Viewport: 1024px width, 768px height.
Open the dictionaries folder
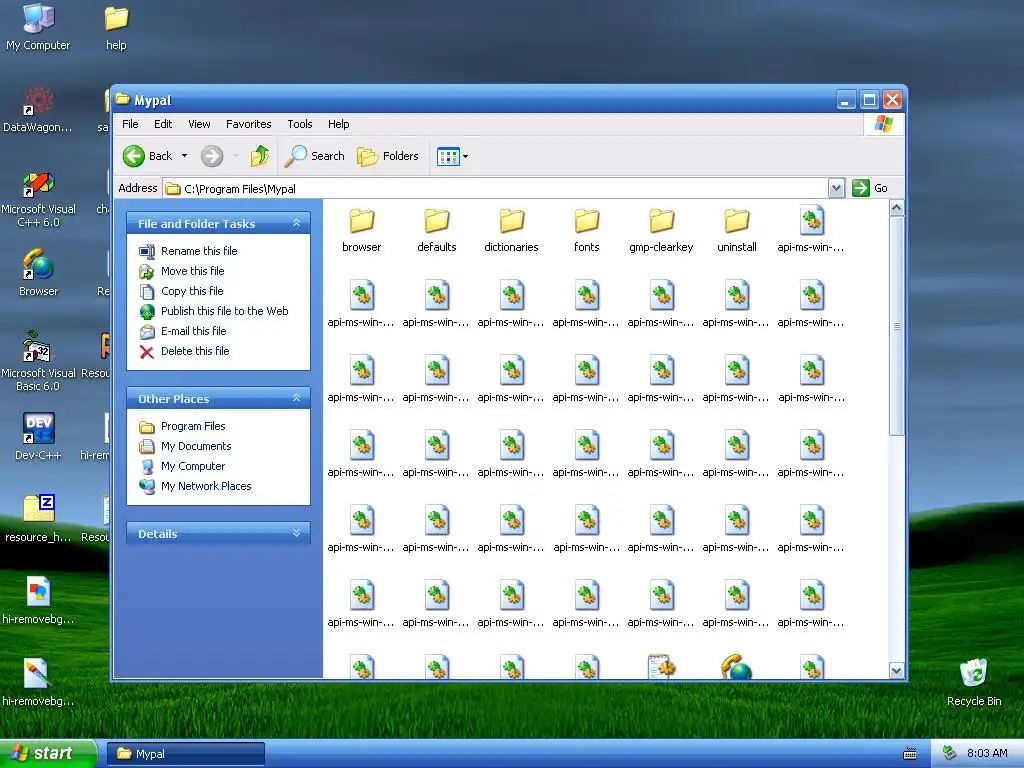pyautogui.click(x=511, y=230)
